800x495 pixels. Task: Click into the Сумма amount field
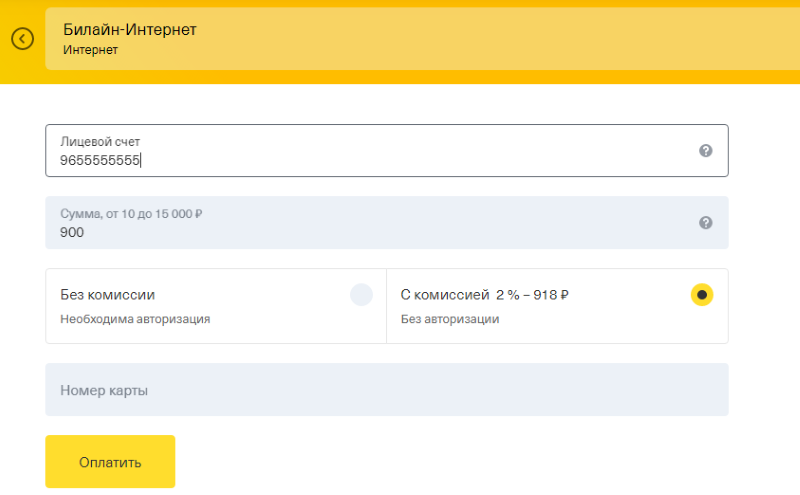pyautogui.click(x=387, y=222)
